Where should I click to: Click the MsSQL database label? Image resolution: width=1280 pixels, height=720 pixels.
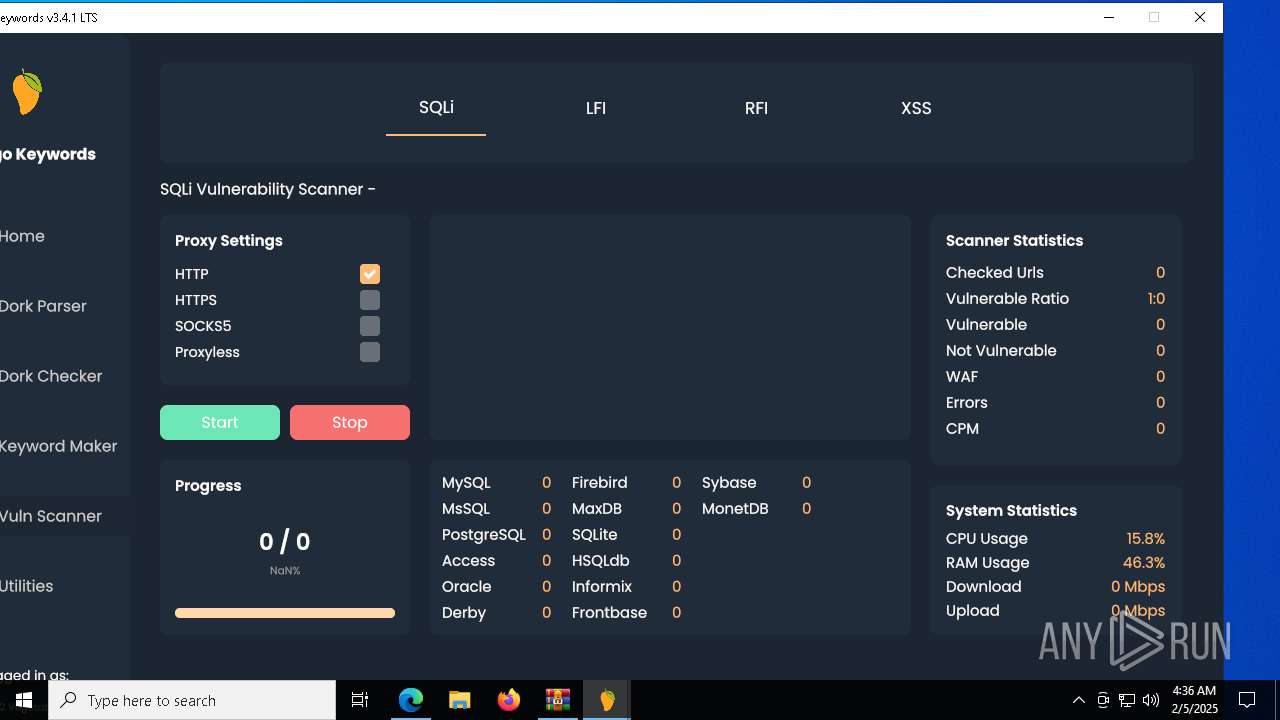tap(466, 509)
